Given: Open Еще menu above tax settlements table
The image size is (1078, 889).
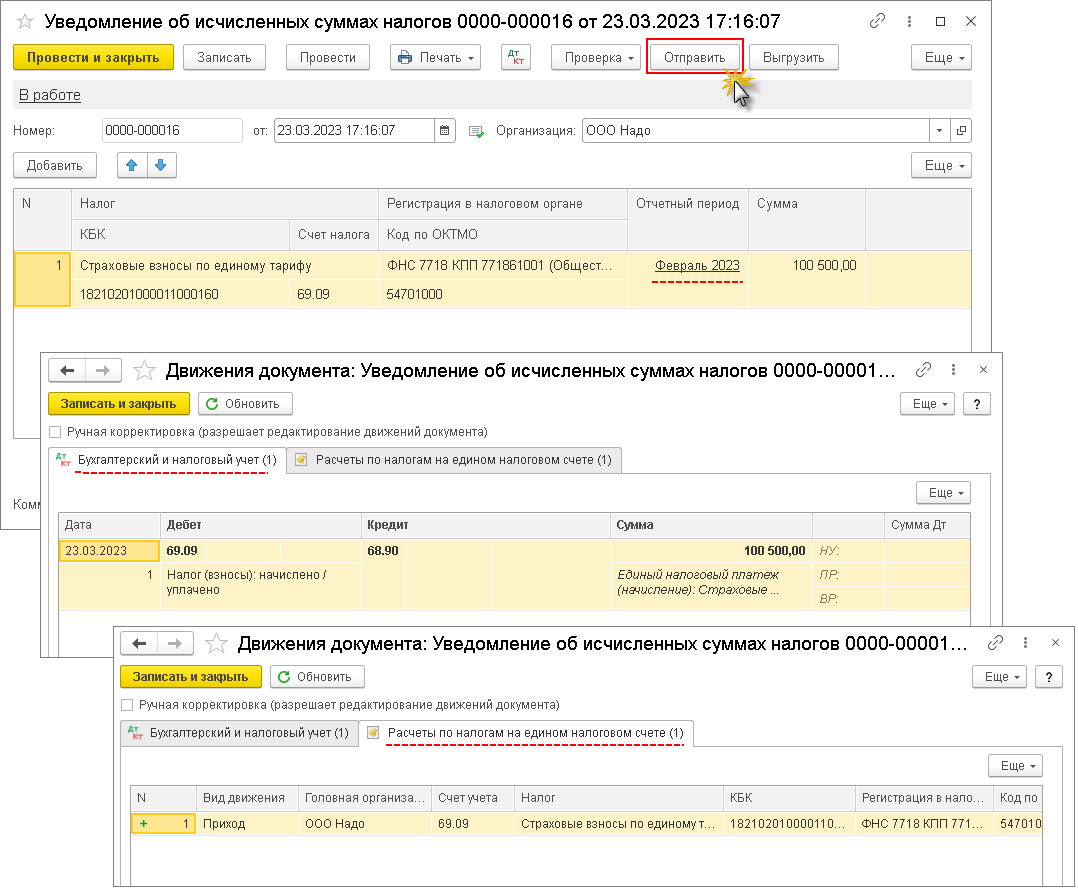Looking at the screenshot, I should 1015,766.
